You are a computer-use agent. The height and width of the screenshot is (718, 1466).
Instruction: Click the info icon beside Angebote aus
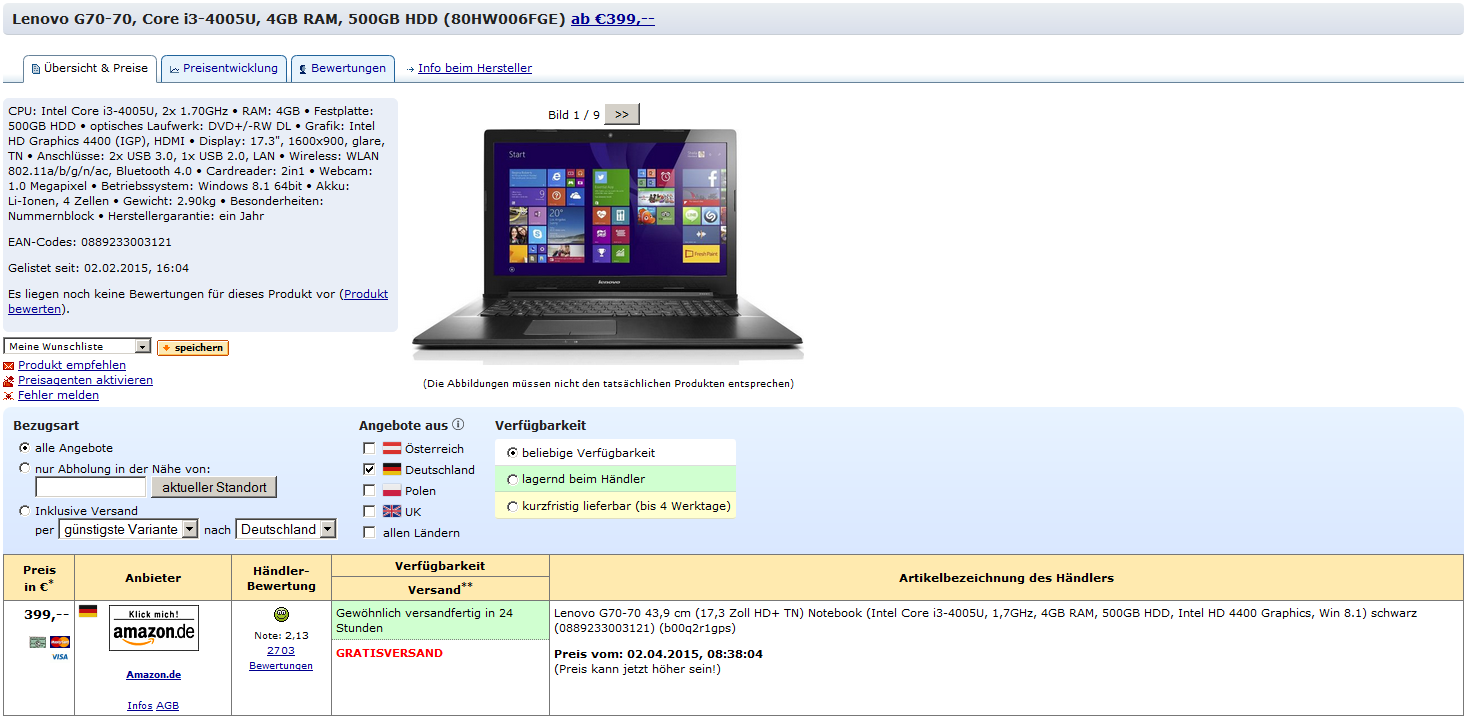pos(458,425)
